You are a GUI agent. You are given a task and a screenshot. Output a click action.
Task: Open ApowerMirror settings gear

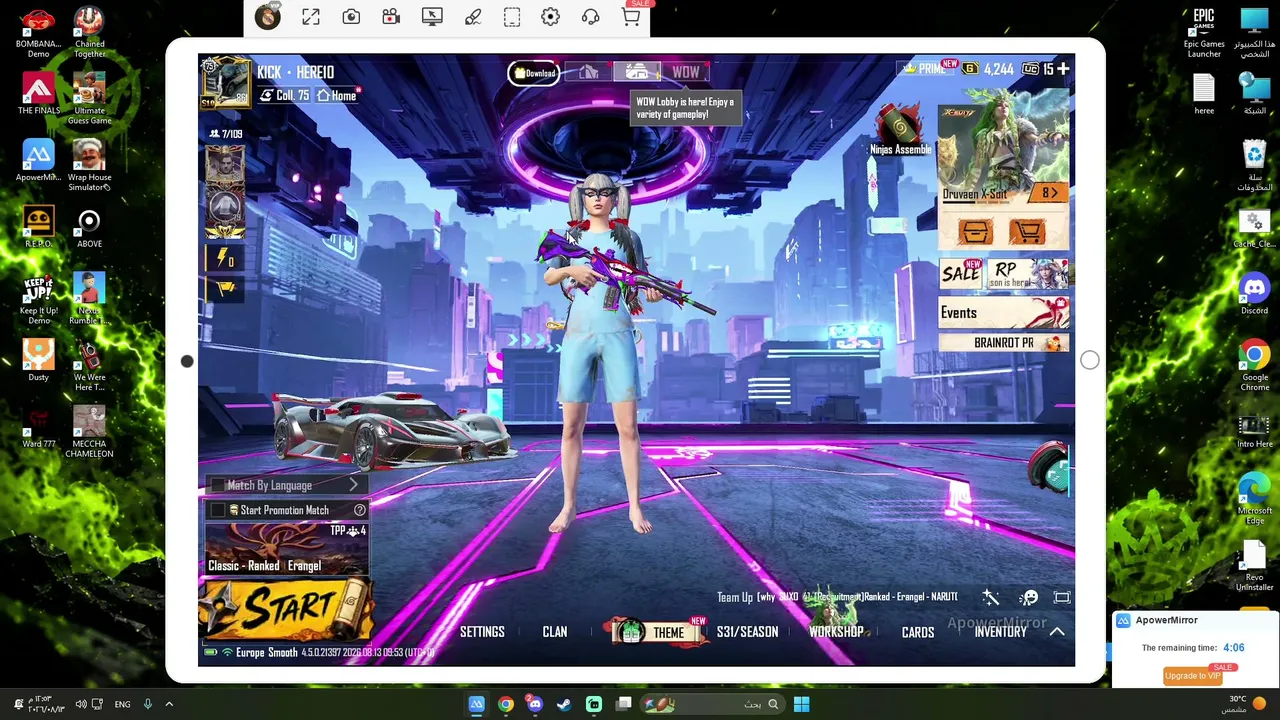pos(550,17)
